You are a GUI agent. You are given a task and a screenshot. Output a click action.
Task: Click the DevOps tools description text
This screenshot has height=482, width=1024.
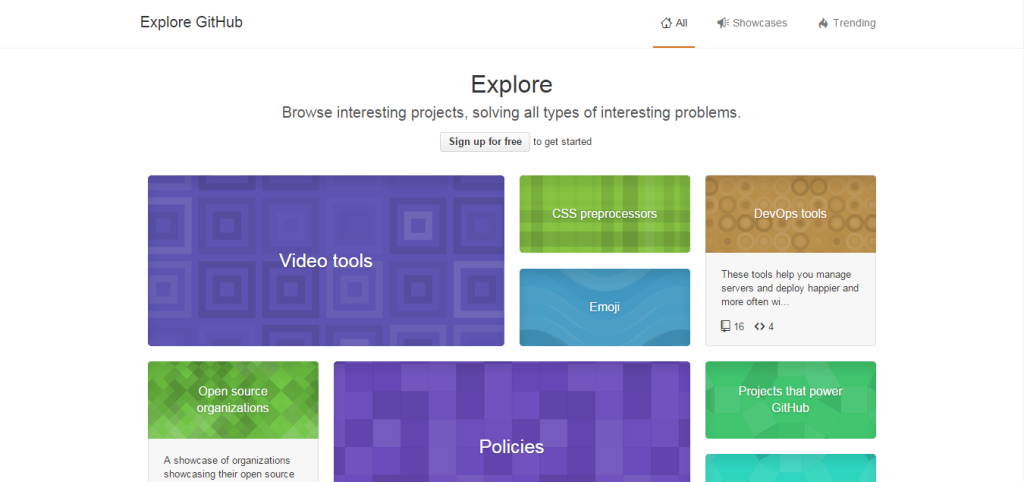(x=790, y=287)
